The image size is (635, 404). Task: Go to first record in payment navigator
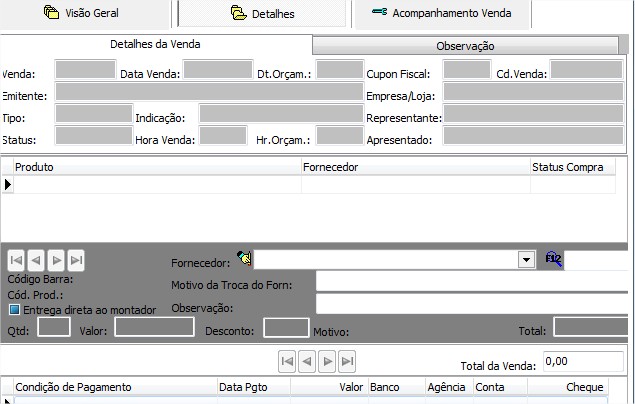click(287, 361)
